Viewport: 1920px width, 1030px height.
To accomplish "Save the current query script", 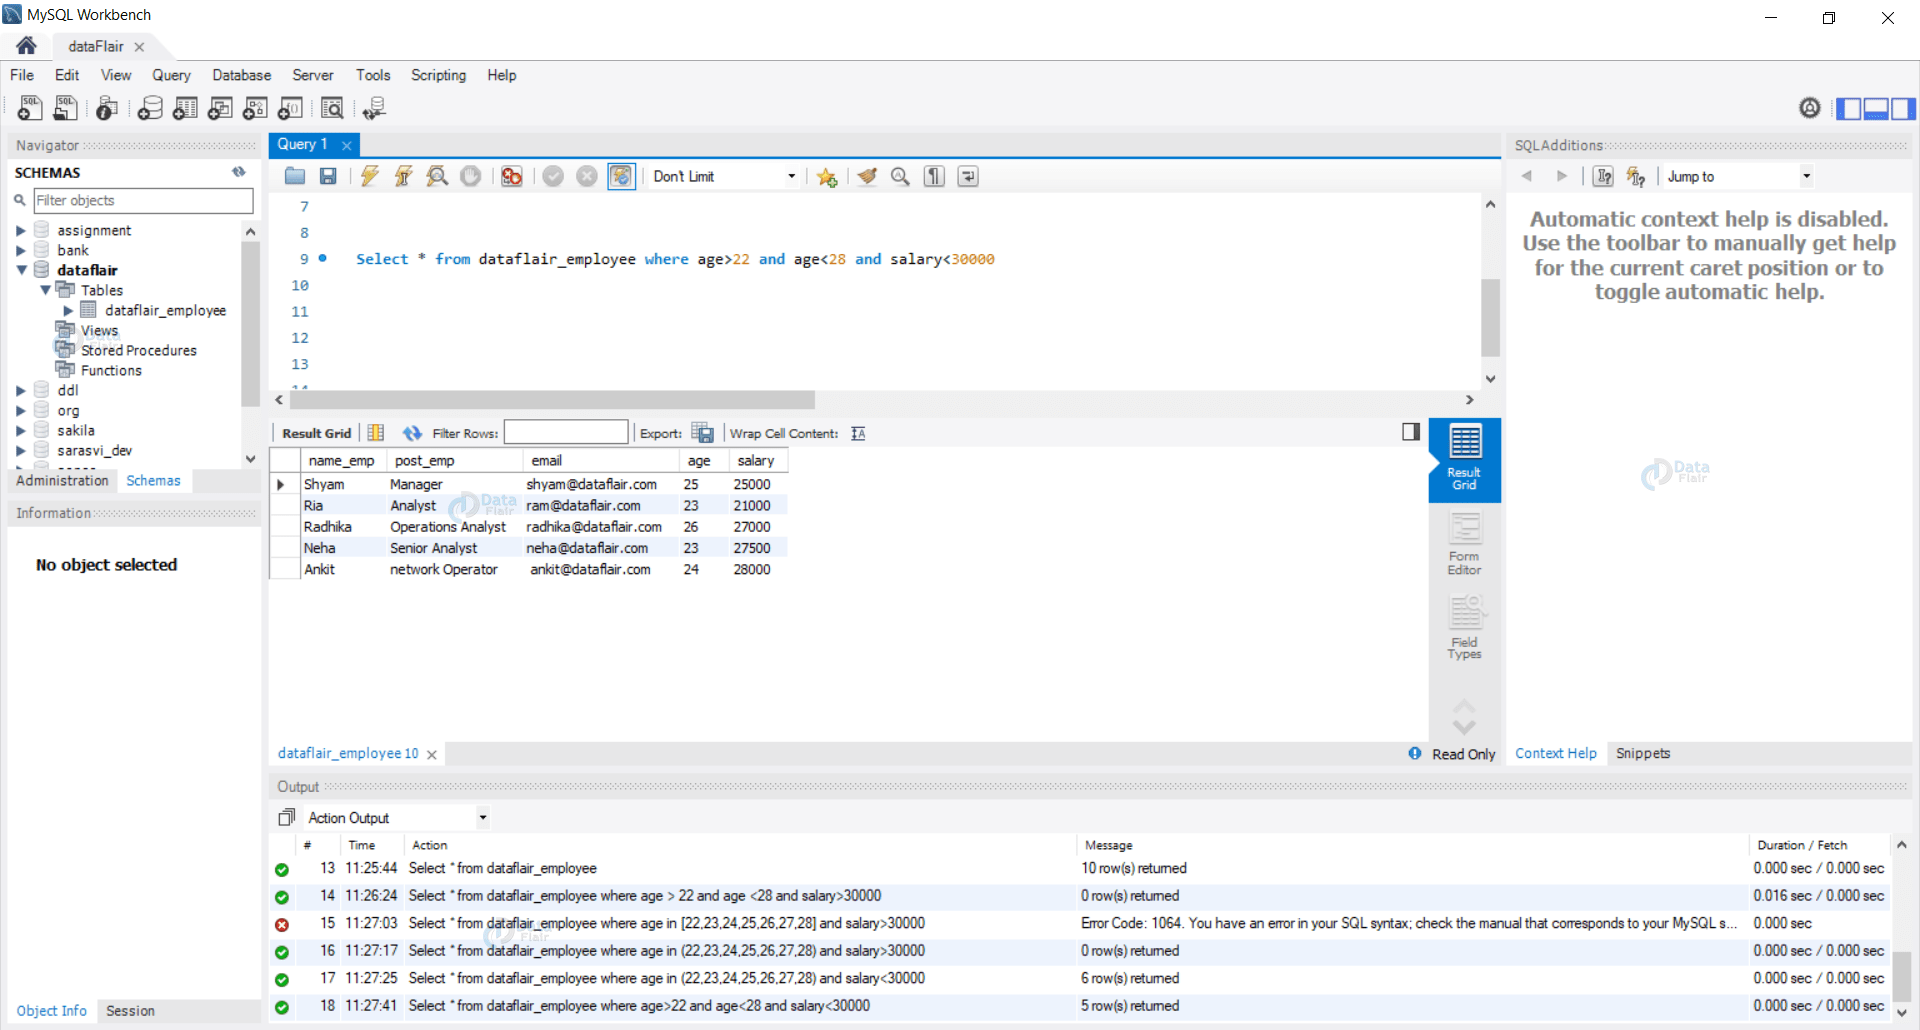I will pos(327,176).
